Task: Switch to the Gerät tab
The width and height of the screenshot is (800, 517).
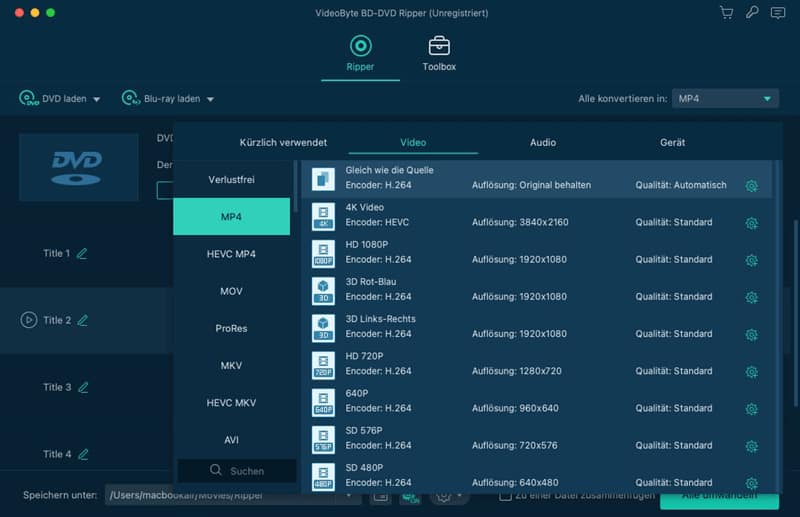Action: tap(672, 142)
